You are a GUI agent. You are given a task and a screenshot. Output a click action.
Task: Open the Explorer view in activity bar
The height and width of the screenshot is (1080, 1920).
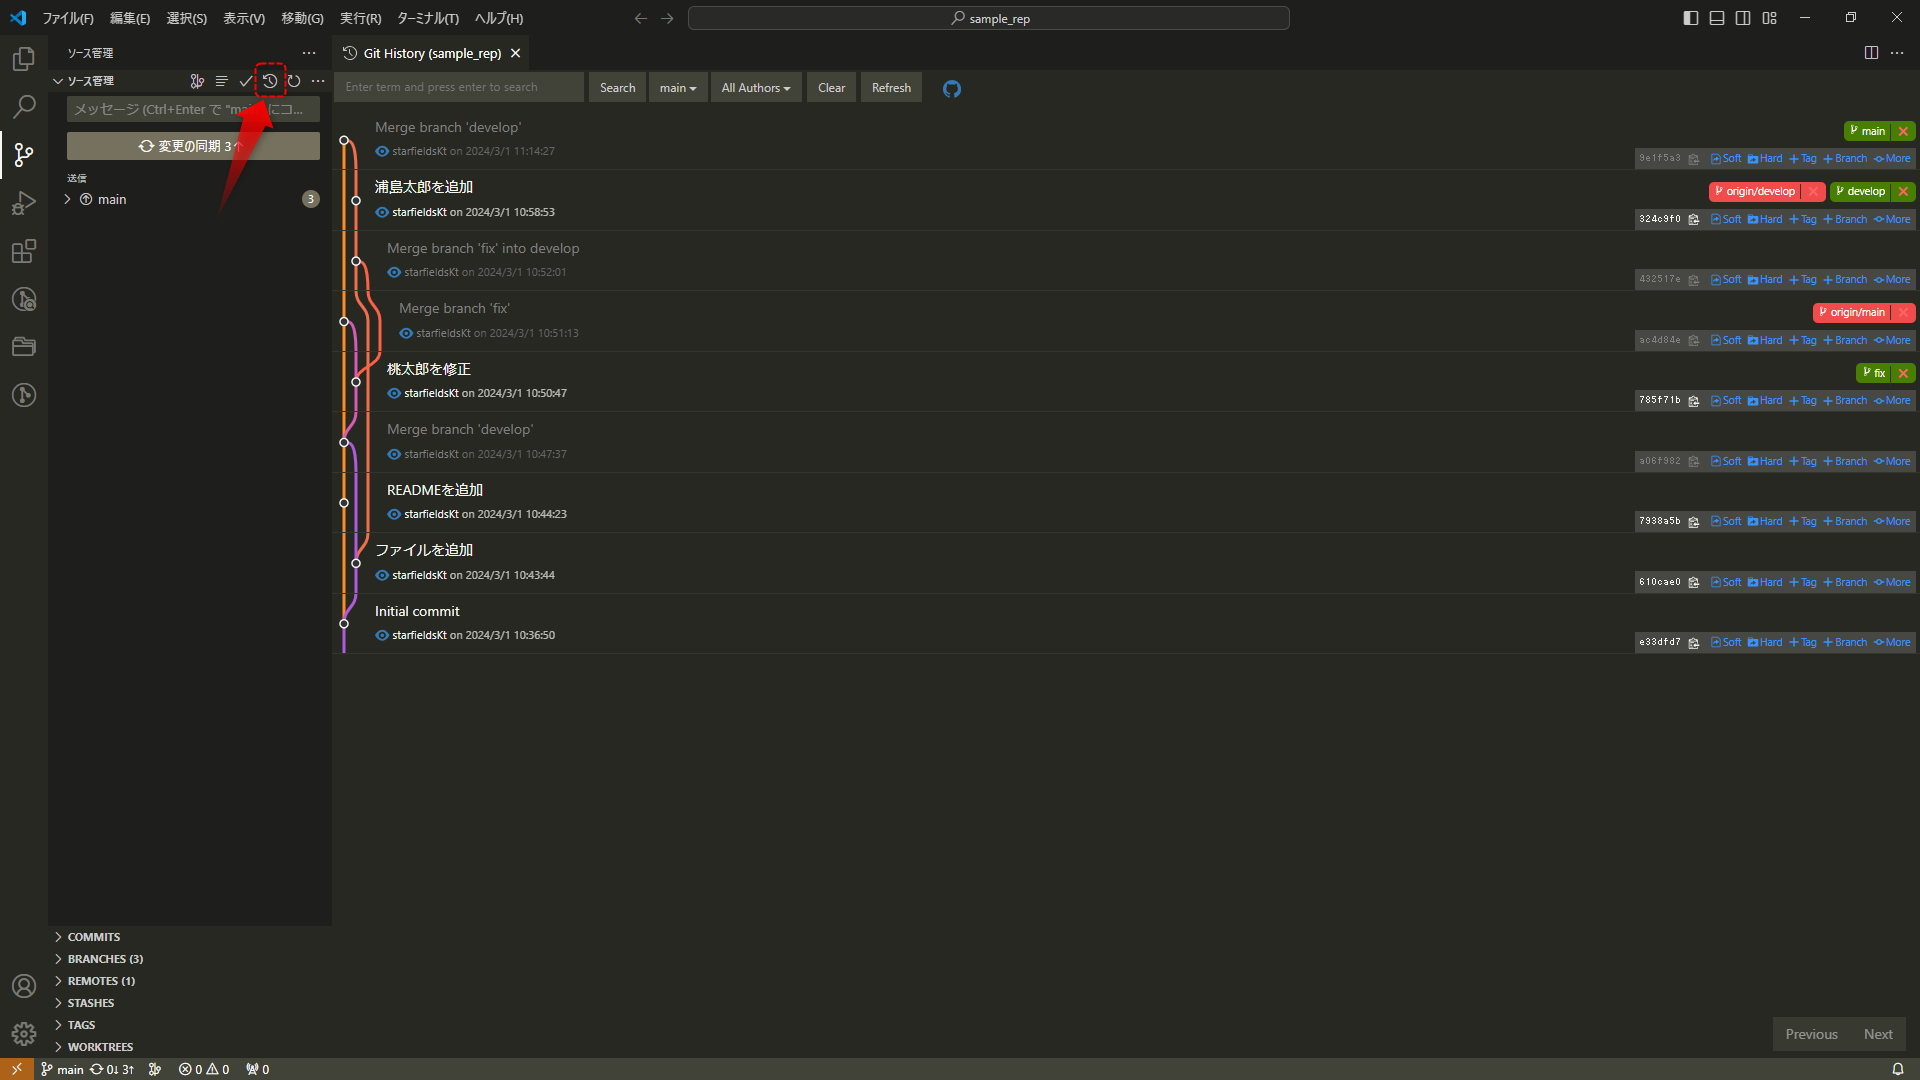[x=24, y=59]
